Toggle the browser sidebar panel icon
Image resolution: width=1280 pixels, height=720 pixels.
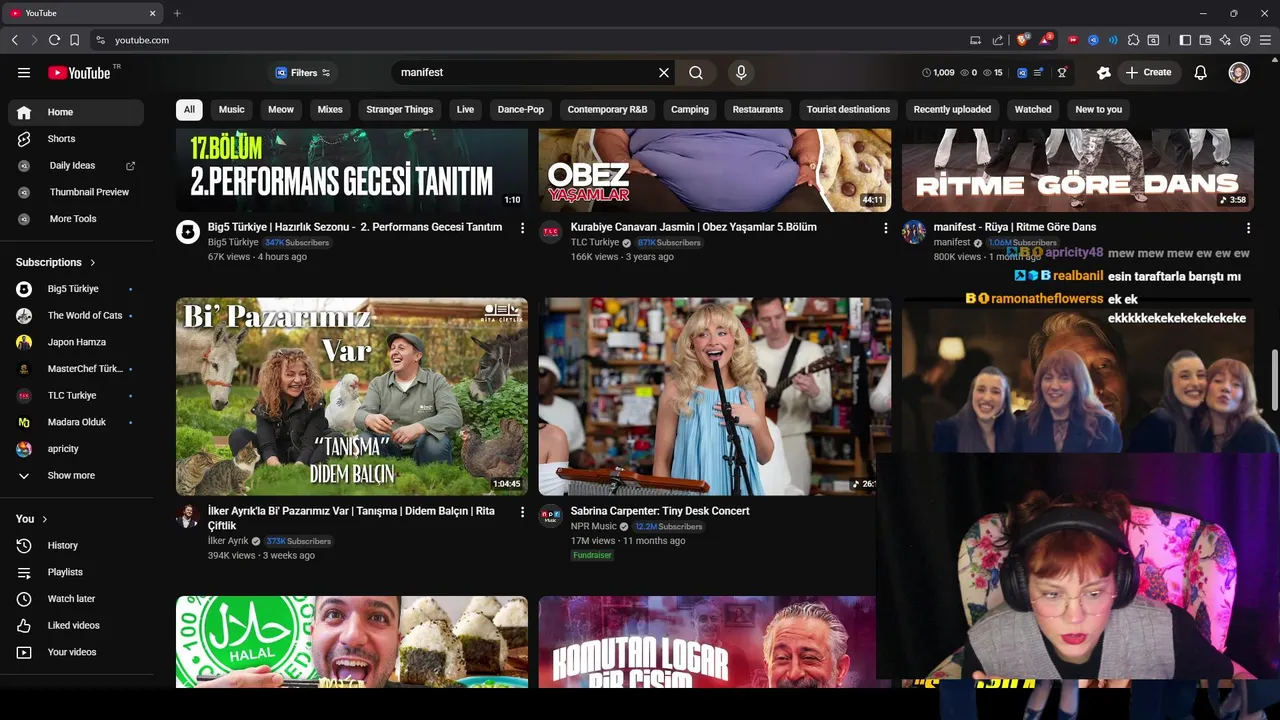[x=1185, y=40]
